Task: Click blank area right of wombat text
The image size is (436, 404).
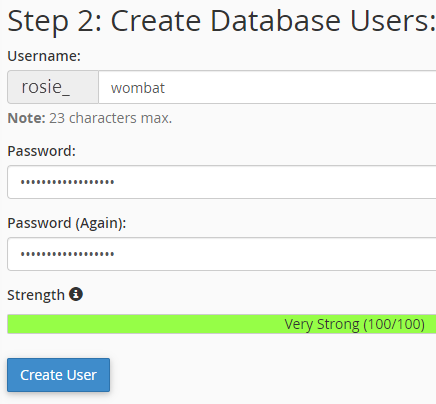Action: click(300, 87)
